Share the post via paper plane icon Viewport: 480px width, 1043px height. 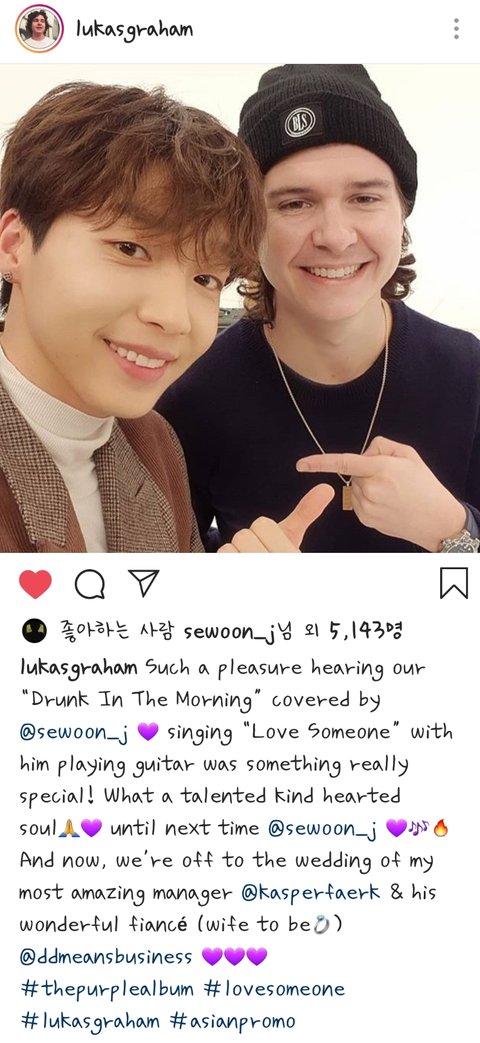(x=144, y=583)
